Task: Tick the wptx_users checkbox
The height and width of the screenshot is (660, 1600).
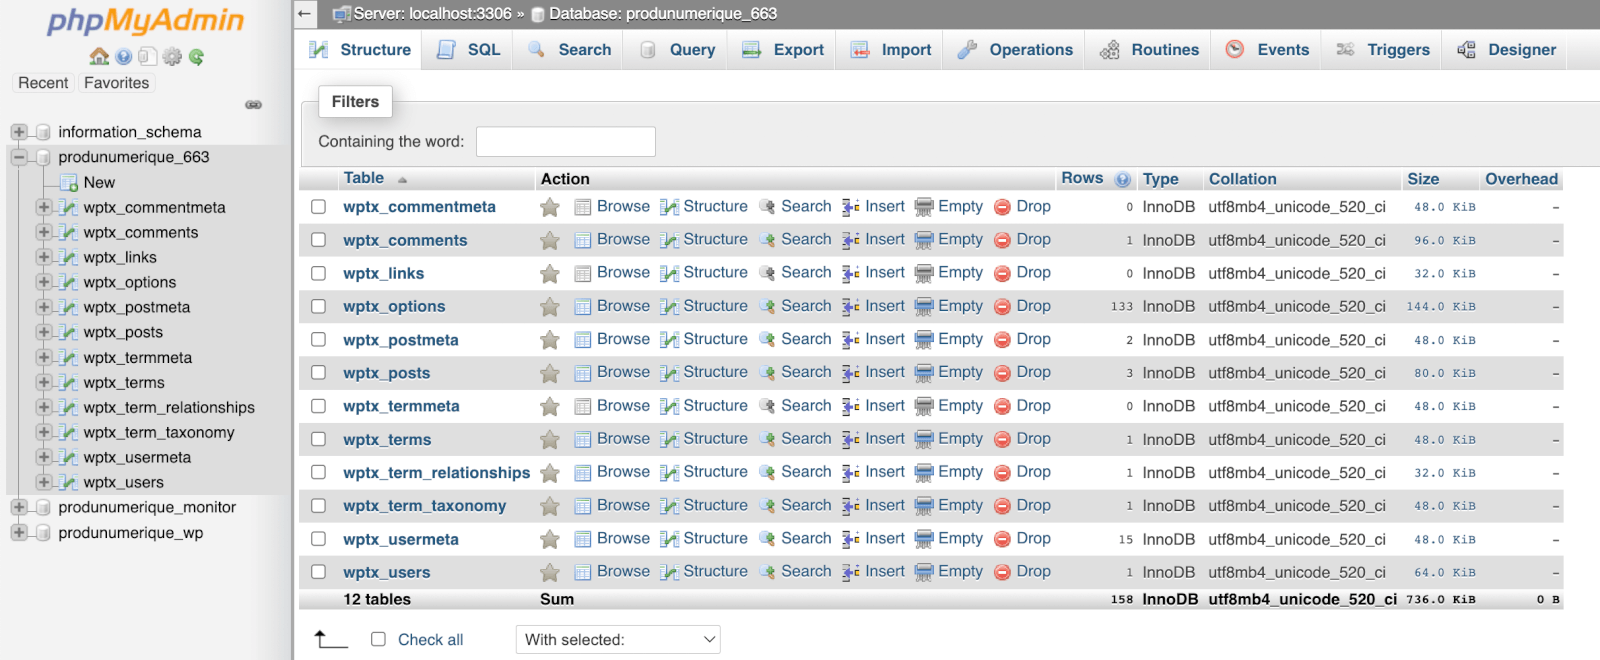Action: pos(318,572)
